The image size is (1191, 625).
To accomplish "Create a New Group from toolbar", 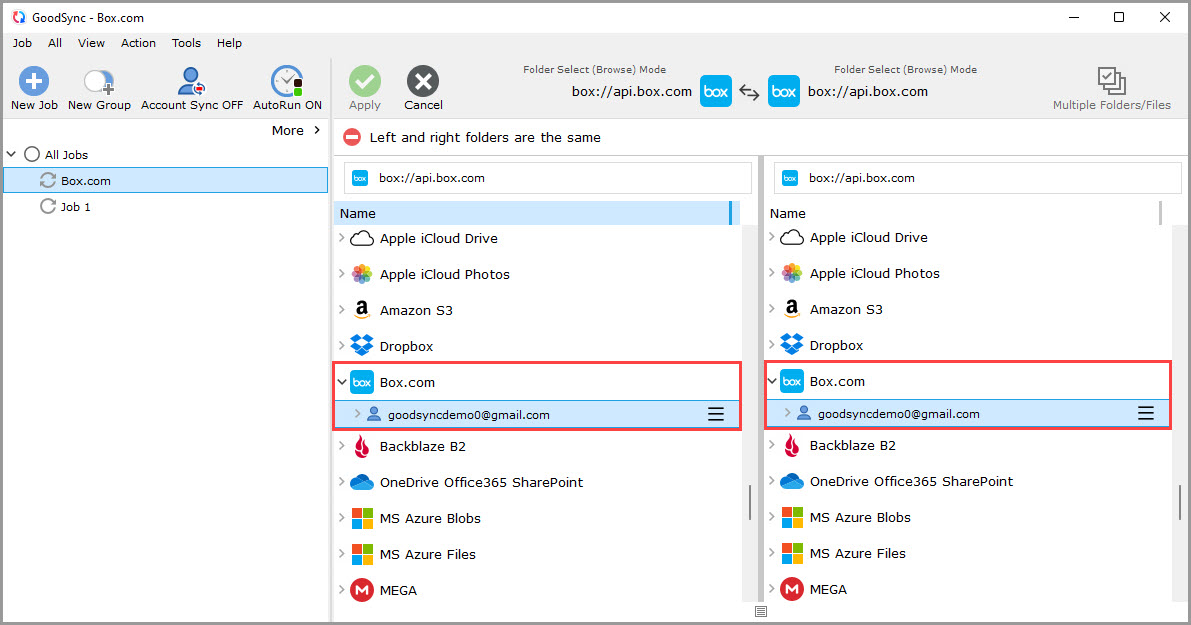I will pos(99,89).
